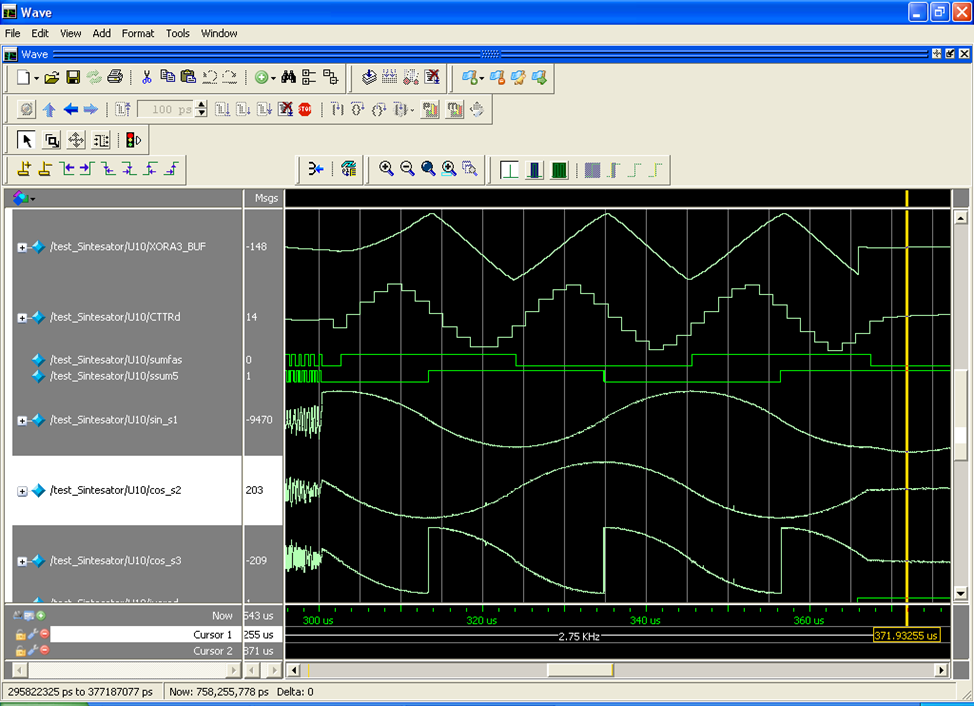Image resolution: width=974 pixels, height=706 pixels.
Task: Select the arrow pointer Select mode
Action: pyautogui.click(x=26, y=140)
